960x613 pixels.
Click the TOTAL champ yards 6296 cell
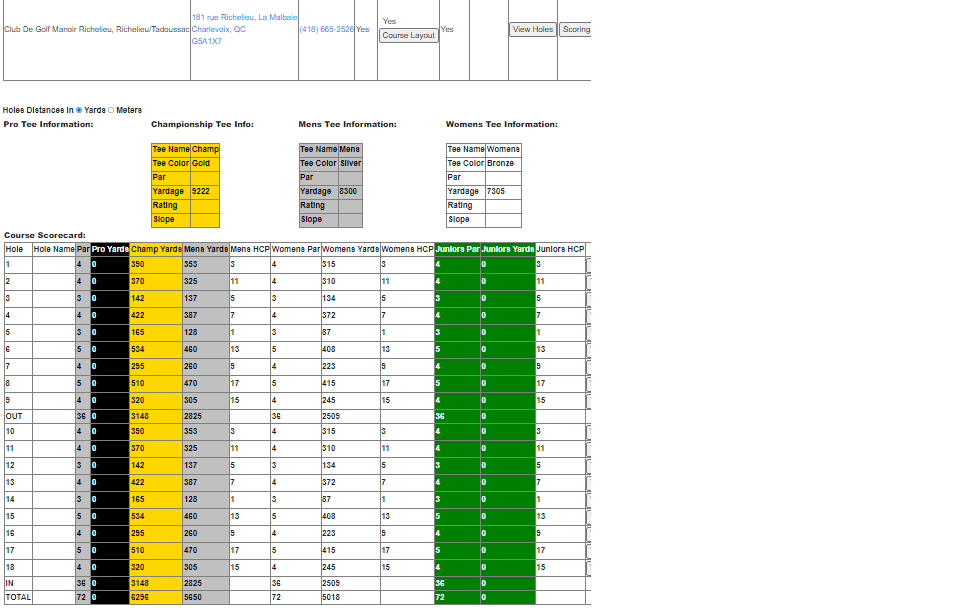coord(156,597)
